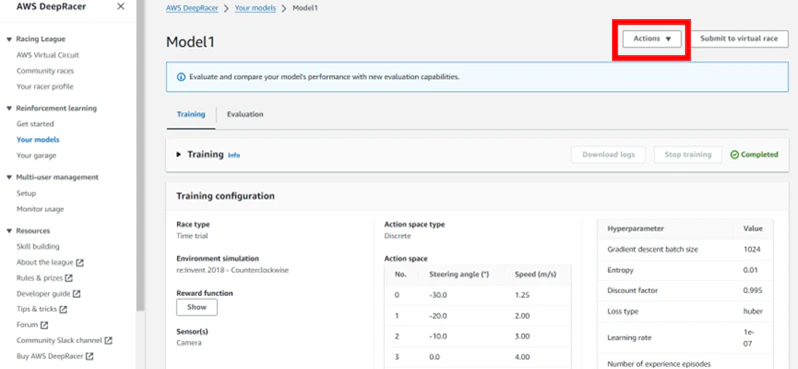Viewport: 798px width, 369px height.
Task: Click steering angle -30.0 cell
Action: pos(438,295)
